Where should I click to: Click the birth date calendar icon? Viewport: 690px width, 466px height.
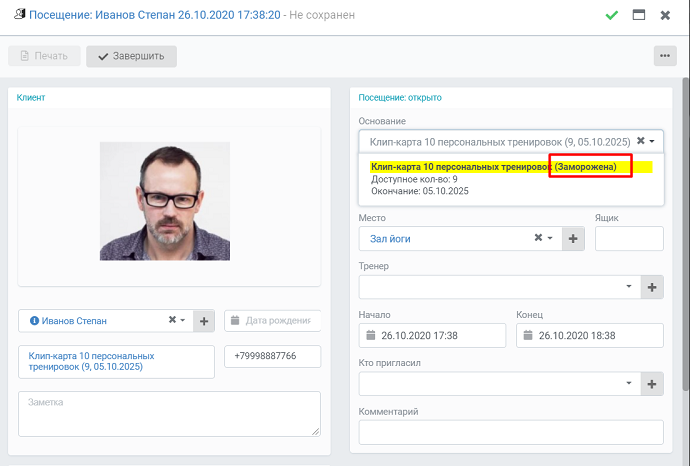tap(235, 320)
